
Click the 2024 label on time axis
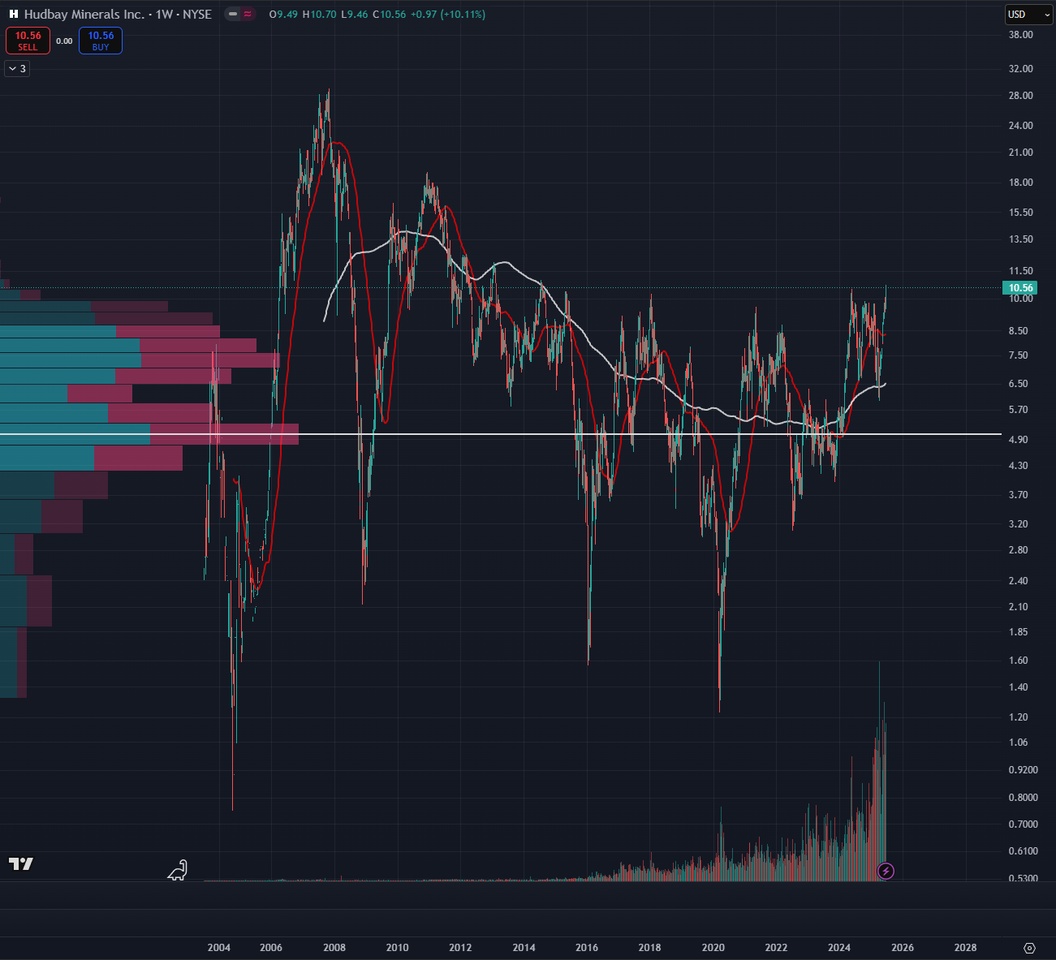839,947
